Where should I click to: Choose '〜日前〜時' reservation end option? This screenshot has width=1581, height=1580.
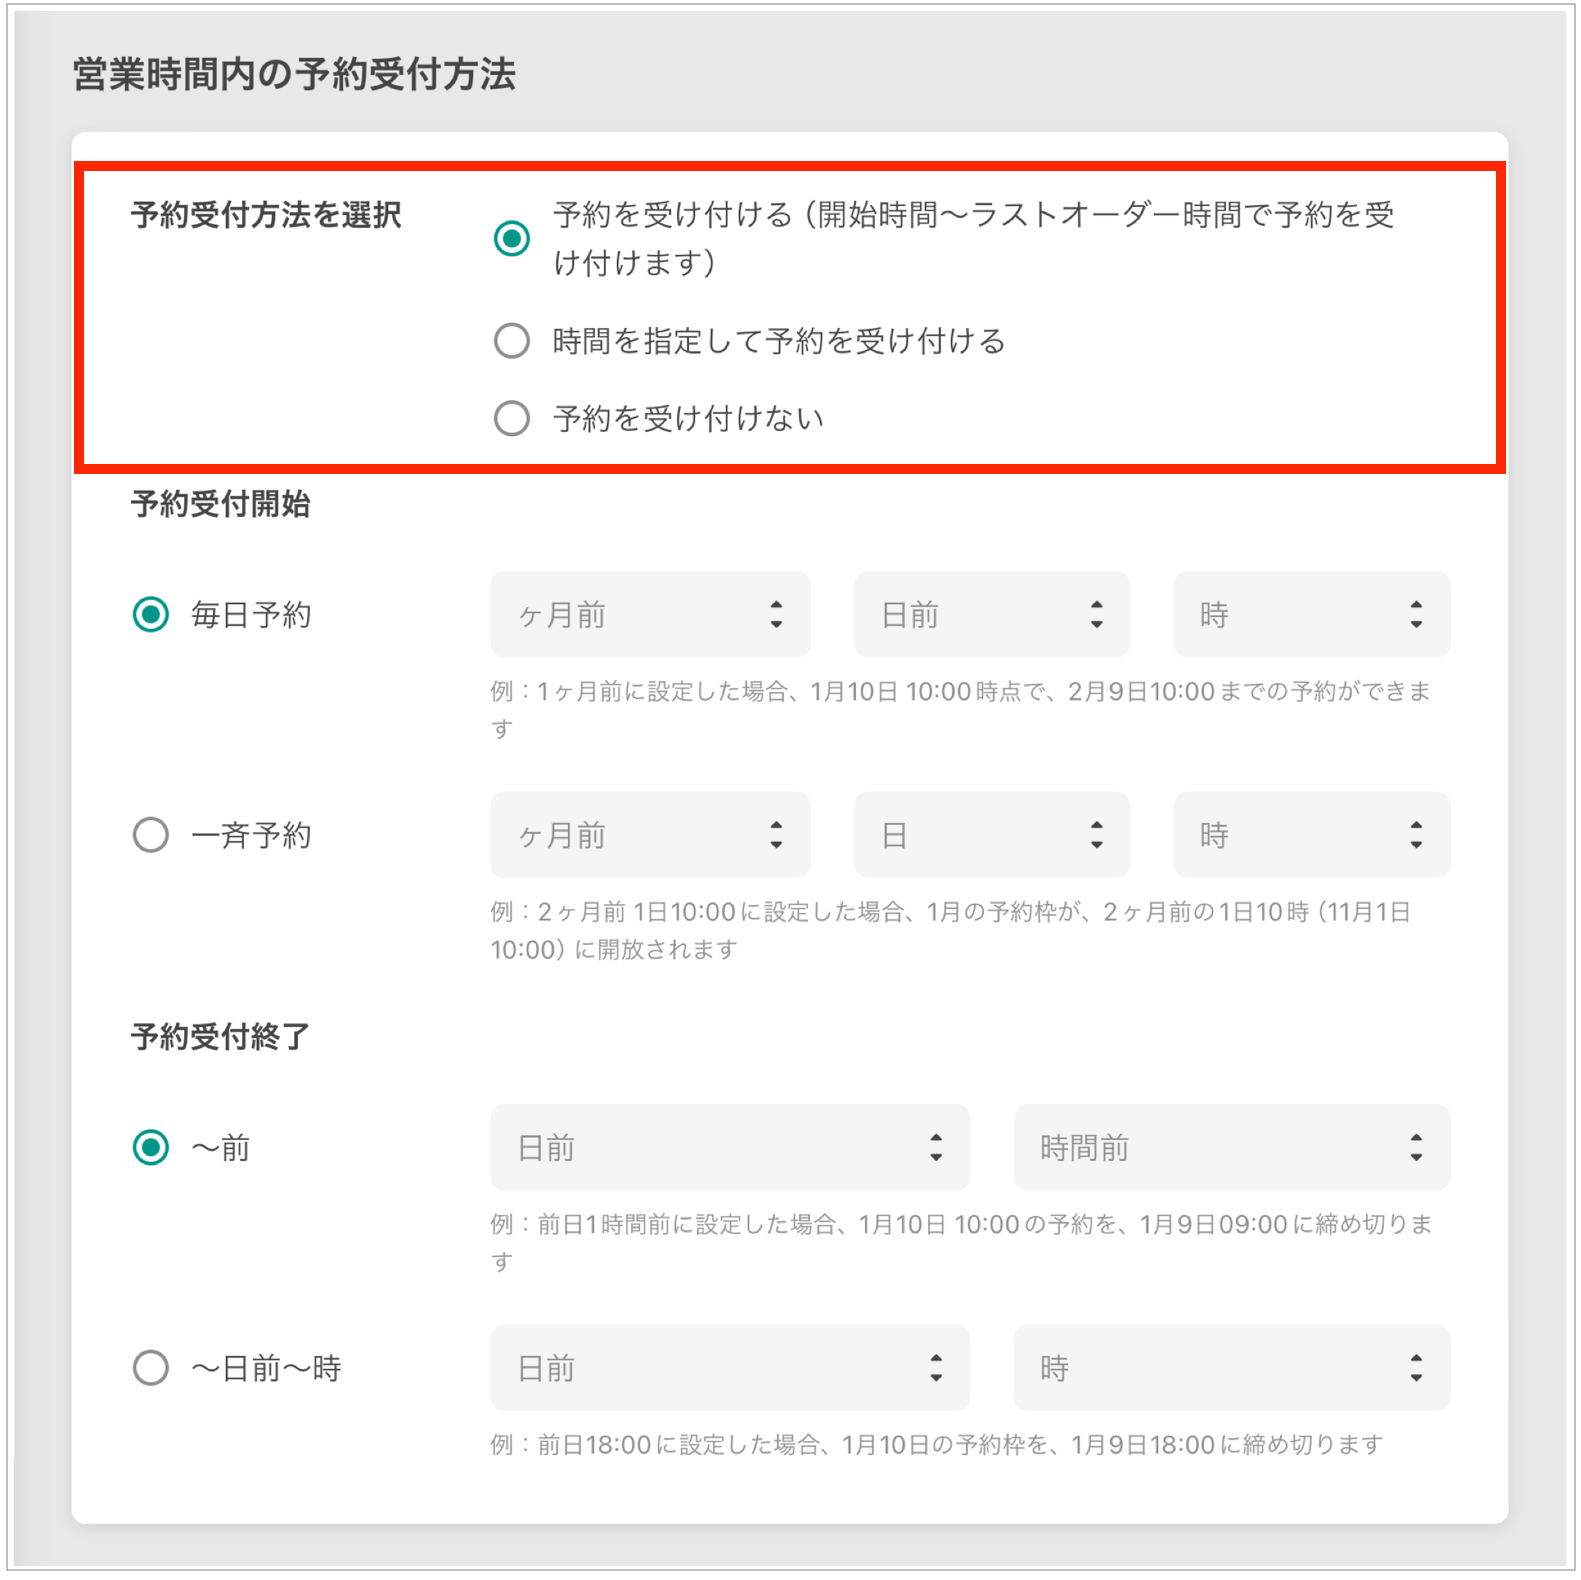tap(151, 1367)
